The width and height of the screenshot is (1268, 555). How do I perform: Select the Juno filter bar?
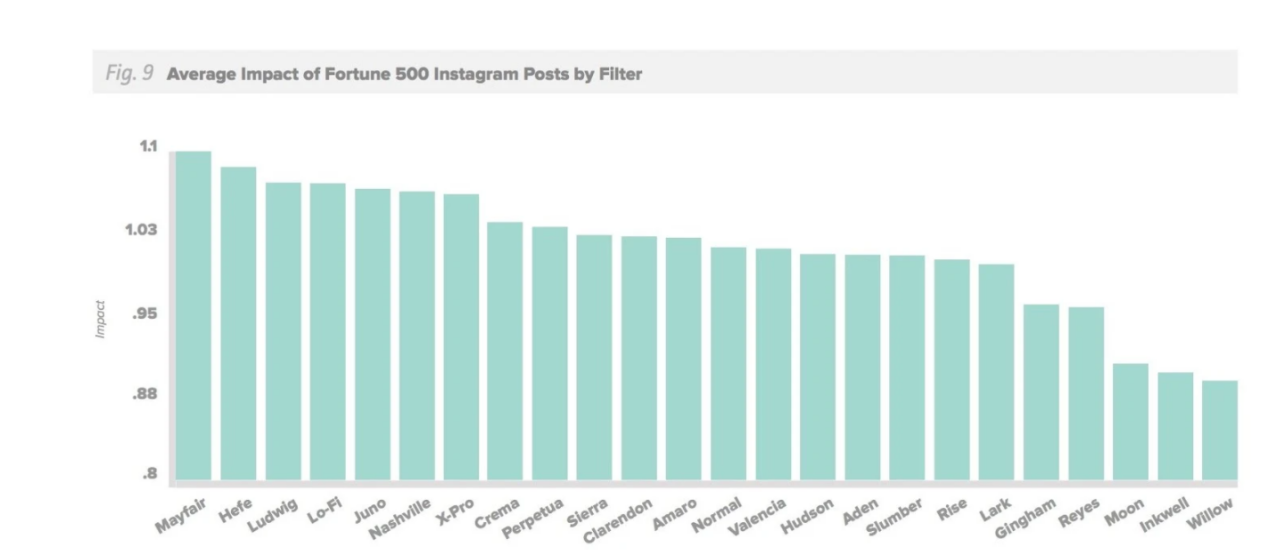[x=372, y=334]
